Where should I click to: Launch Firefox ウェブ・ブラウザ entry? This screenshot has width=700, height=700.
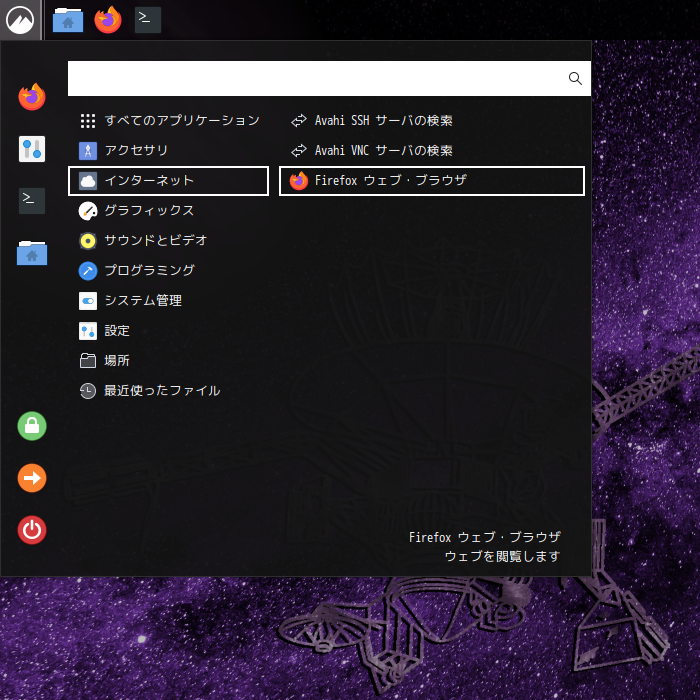(x=432, y=181)
